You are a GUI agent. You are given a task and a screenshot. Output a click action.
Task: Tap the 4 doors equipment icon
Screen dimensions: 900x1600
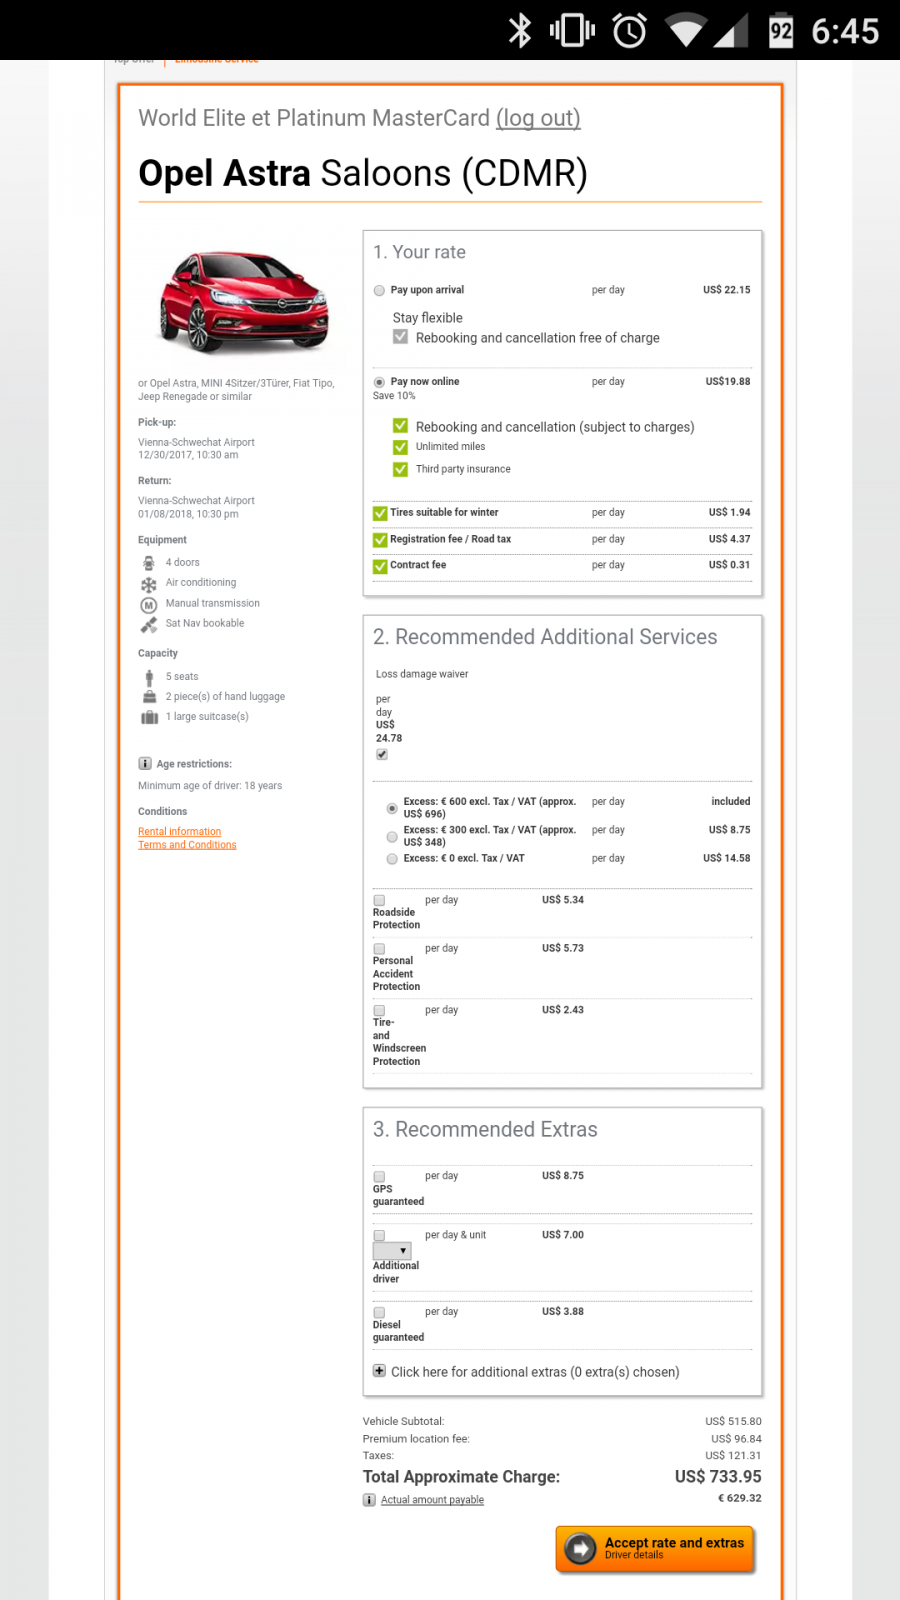coord(149,563)
